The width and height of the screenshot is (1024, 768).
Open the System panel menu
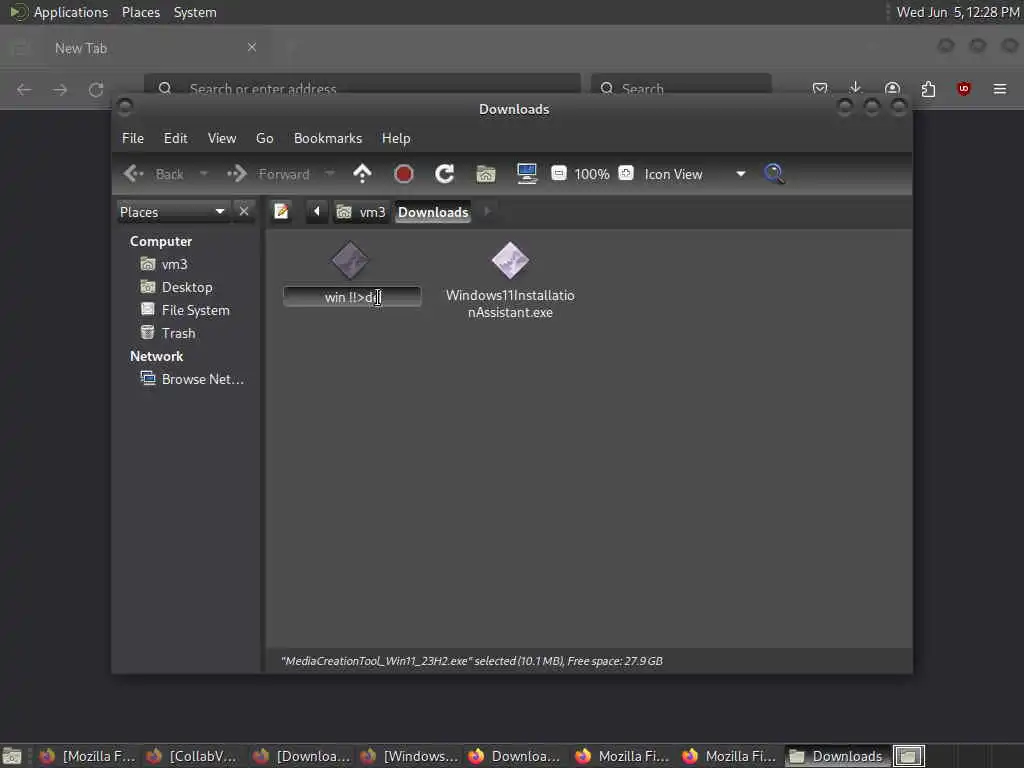[195, 12]
